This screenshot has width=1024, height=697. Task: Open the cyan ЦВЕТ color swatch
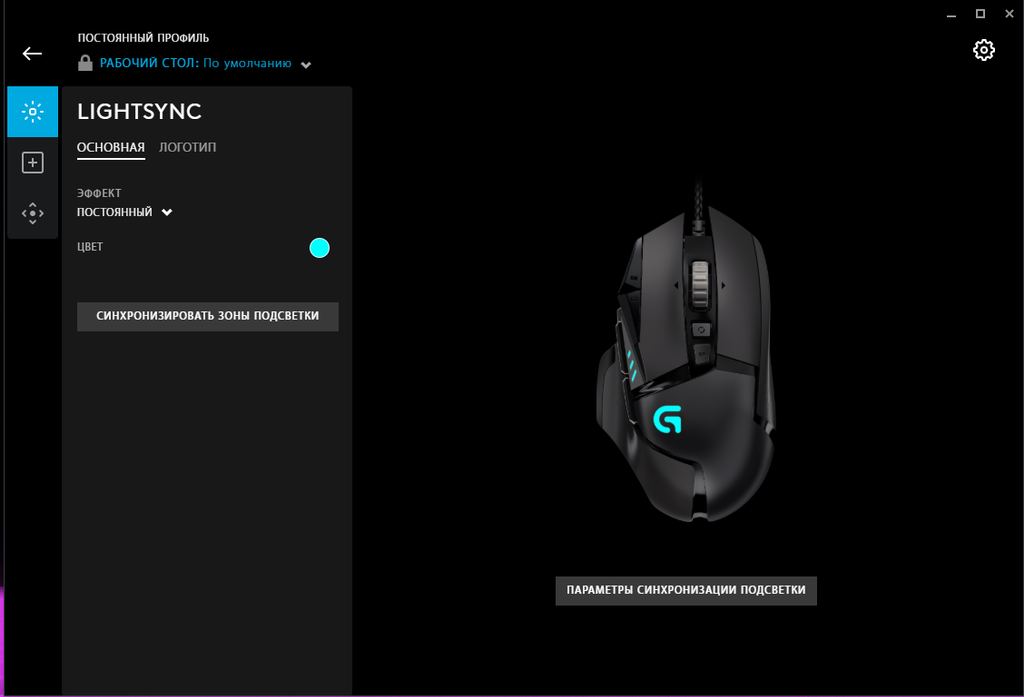click(x=319, y=248)
